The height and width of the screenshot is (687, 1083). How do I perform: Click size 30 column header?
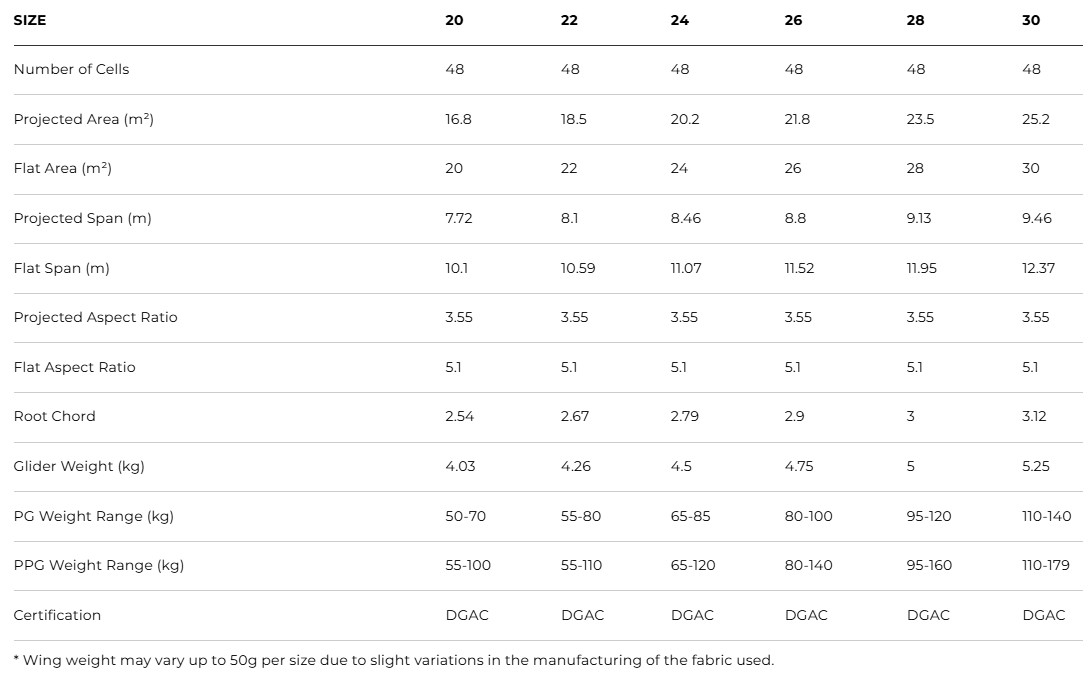click(1031, 20)
